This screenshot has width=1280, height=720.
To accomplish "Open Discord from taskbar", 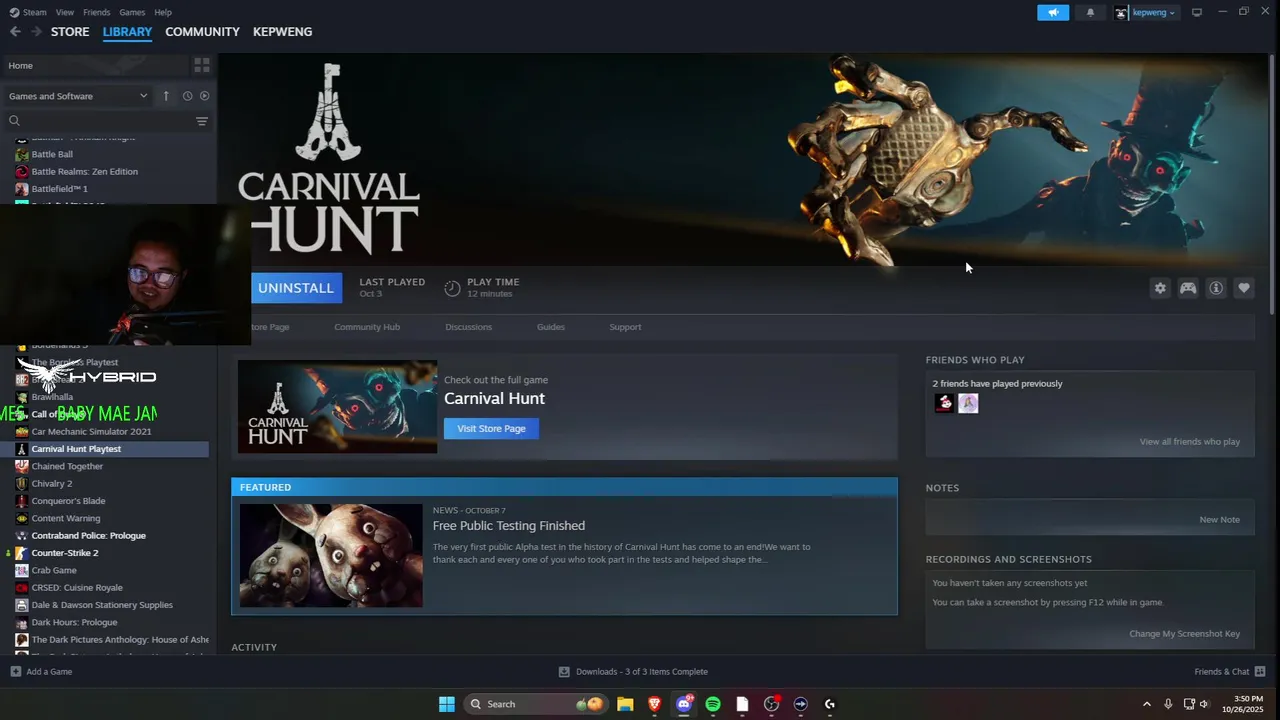I will (x=684, y=704).
